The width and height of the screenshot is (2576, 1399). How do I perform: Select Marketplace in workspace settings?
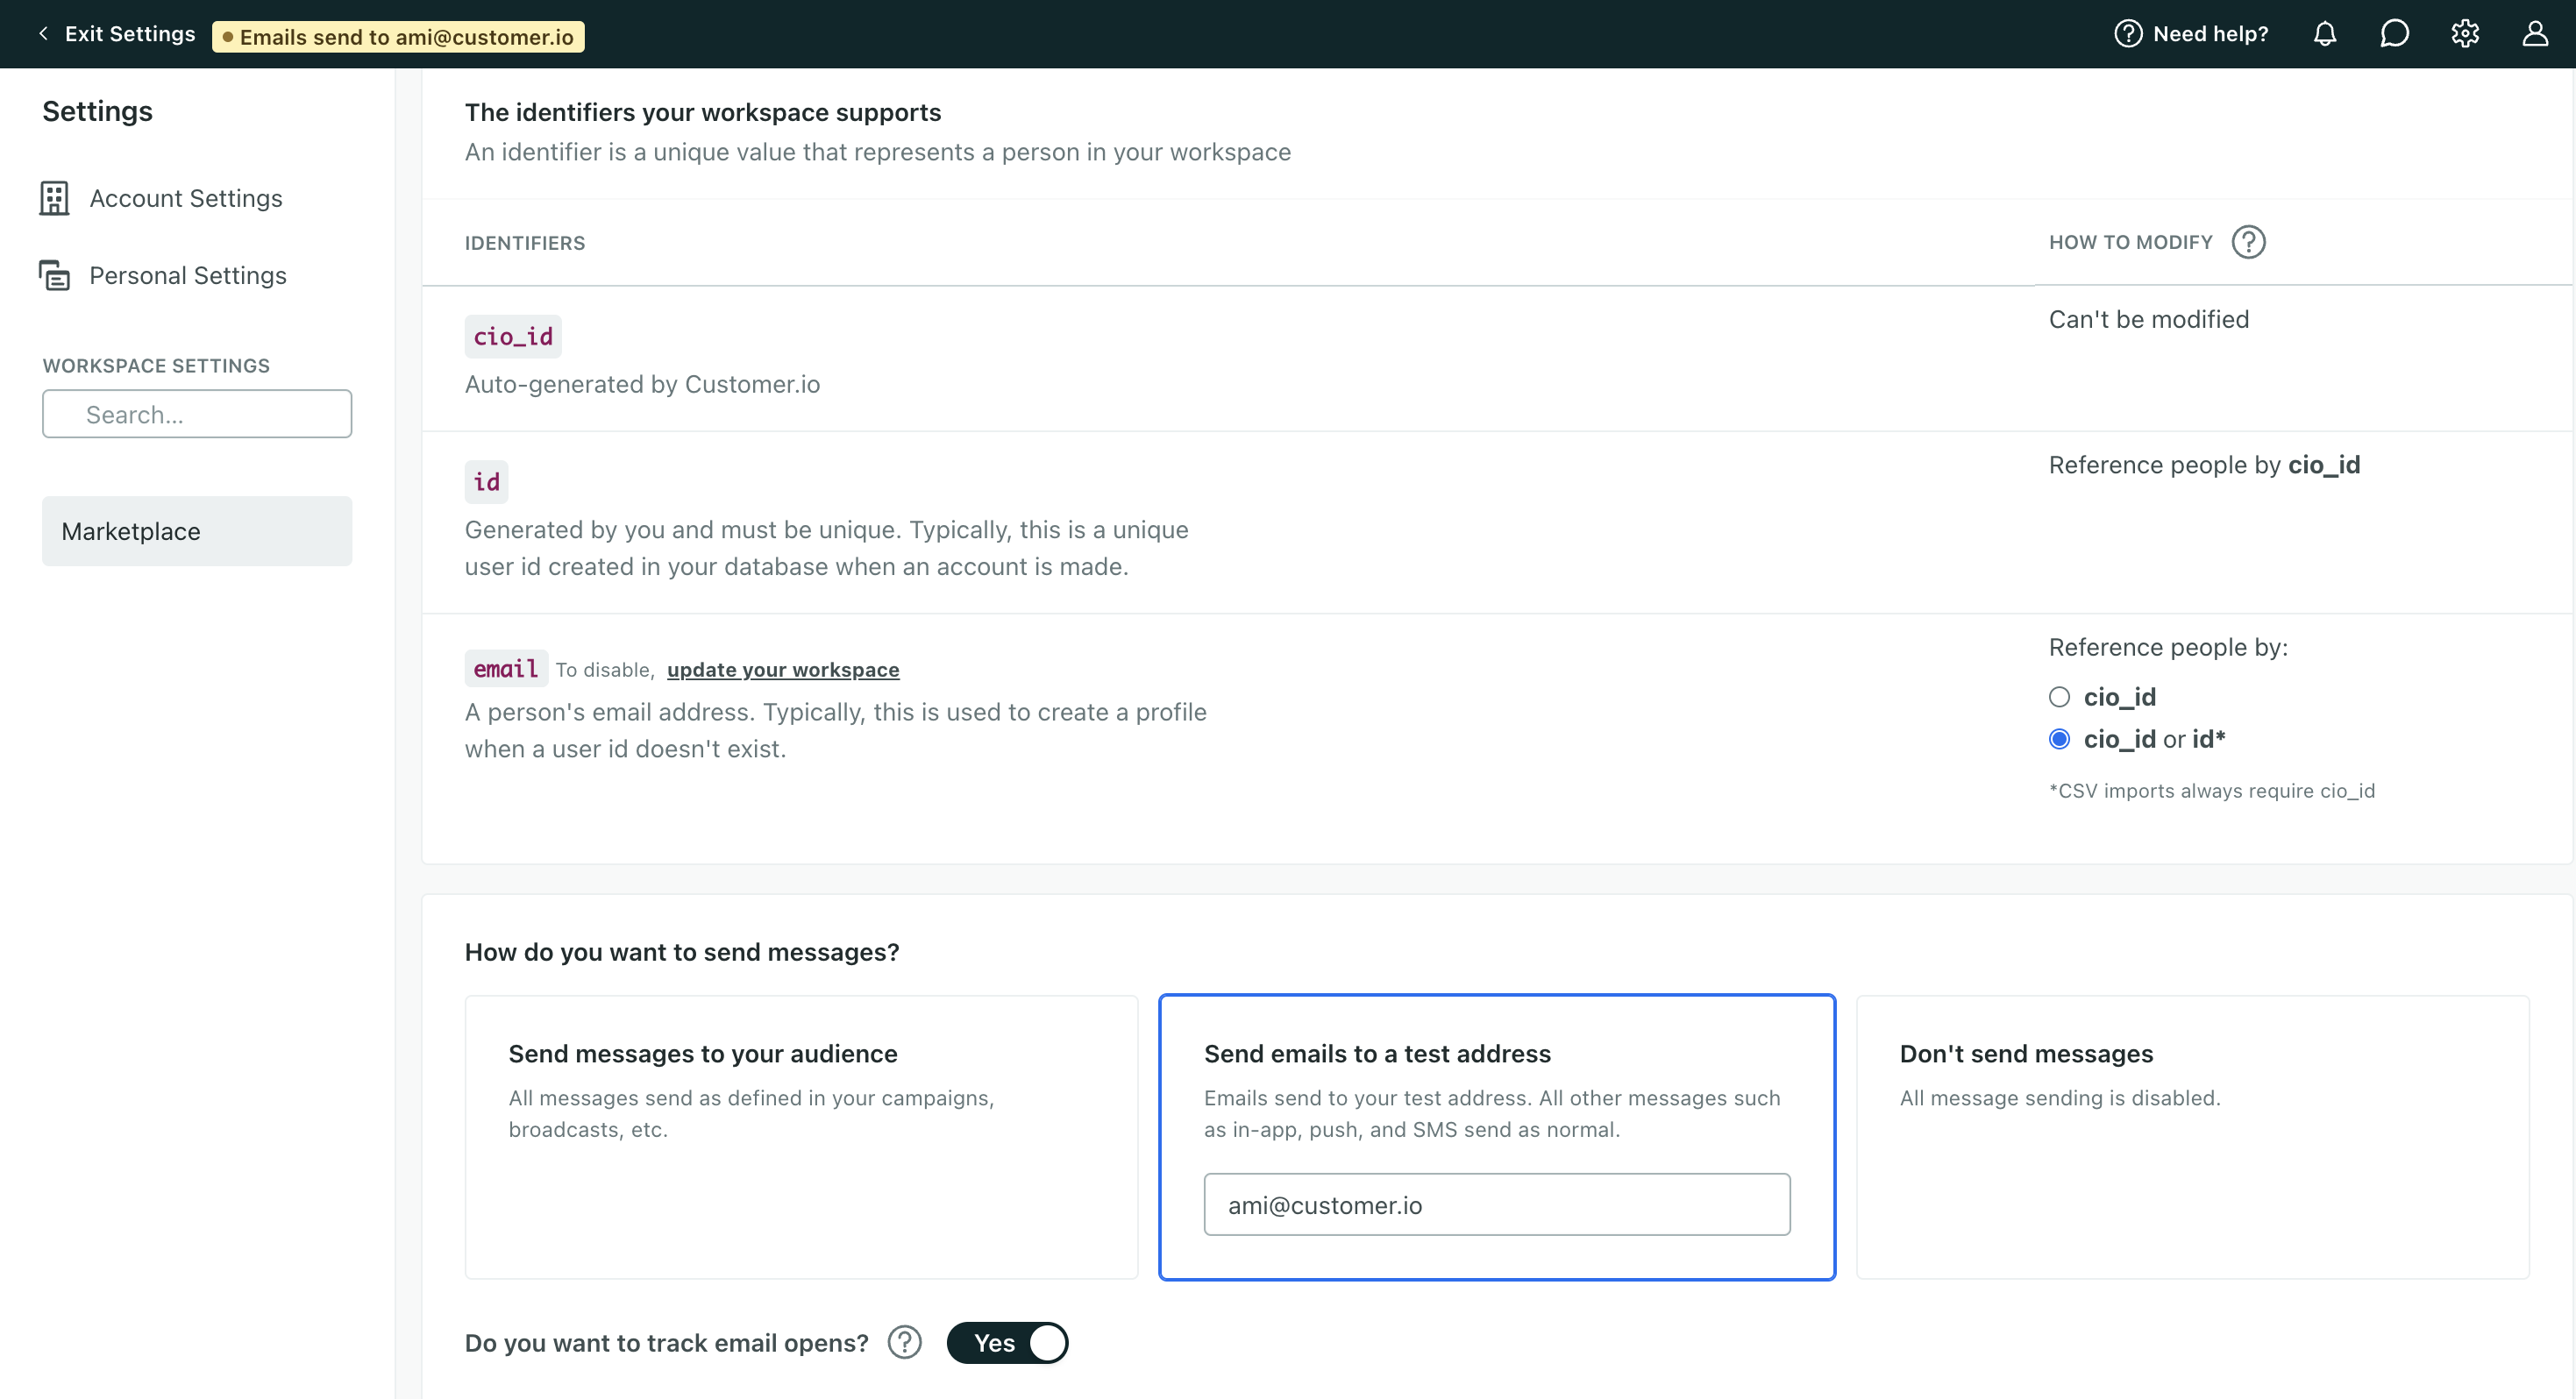pyautogui.click(x=197, y=531)
